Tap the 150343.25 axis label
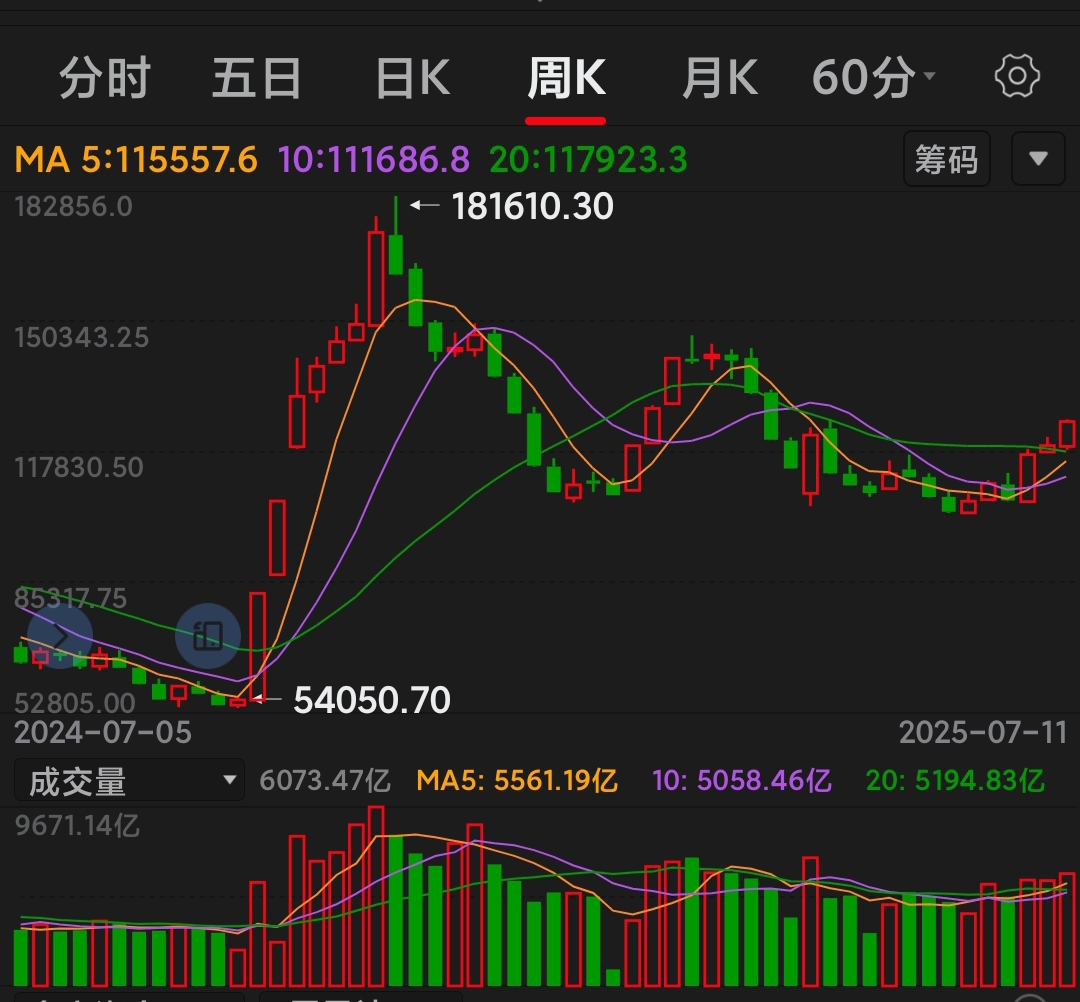1080x1002 pixels. tap(81, 337)
